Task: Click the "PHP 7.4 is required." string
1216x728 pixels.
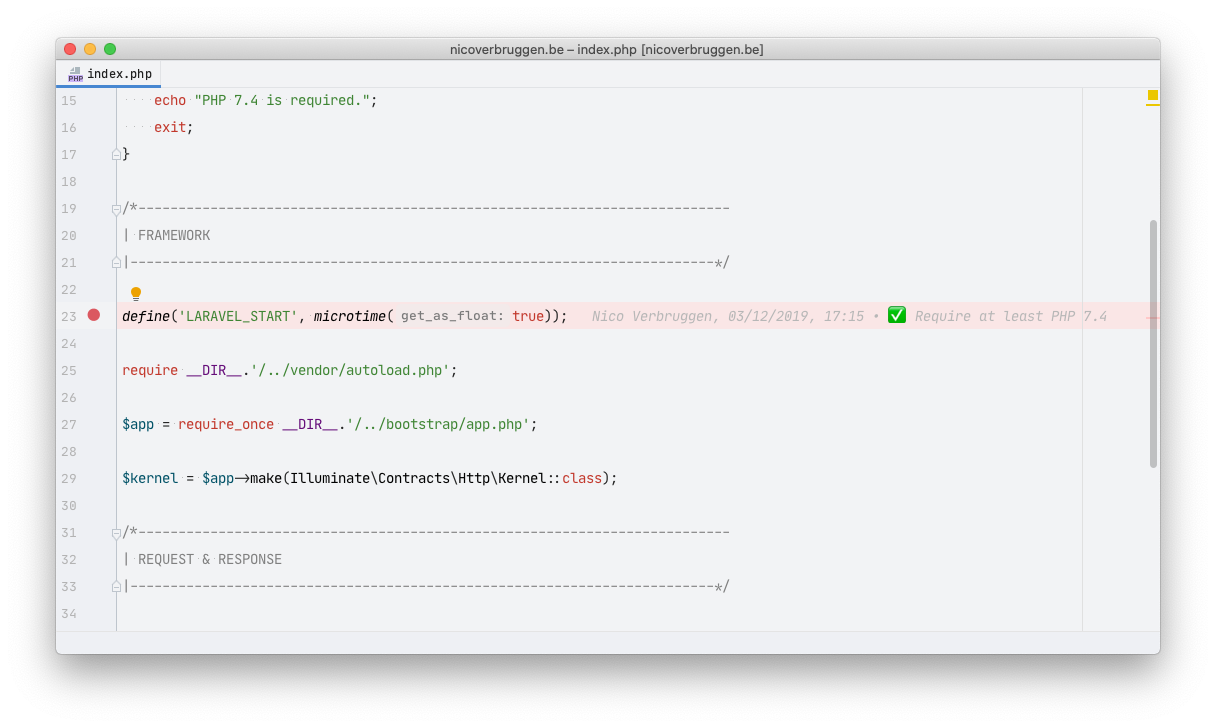Action: (x=282, y=100)
